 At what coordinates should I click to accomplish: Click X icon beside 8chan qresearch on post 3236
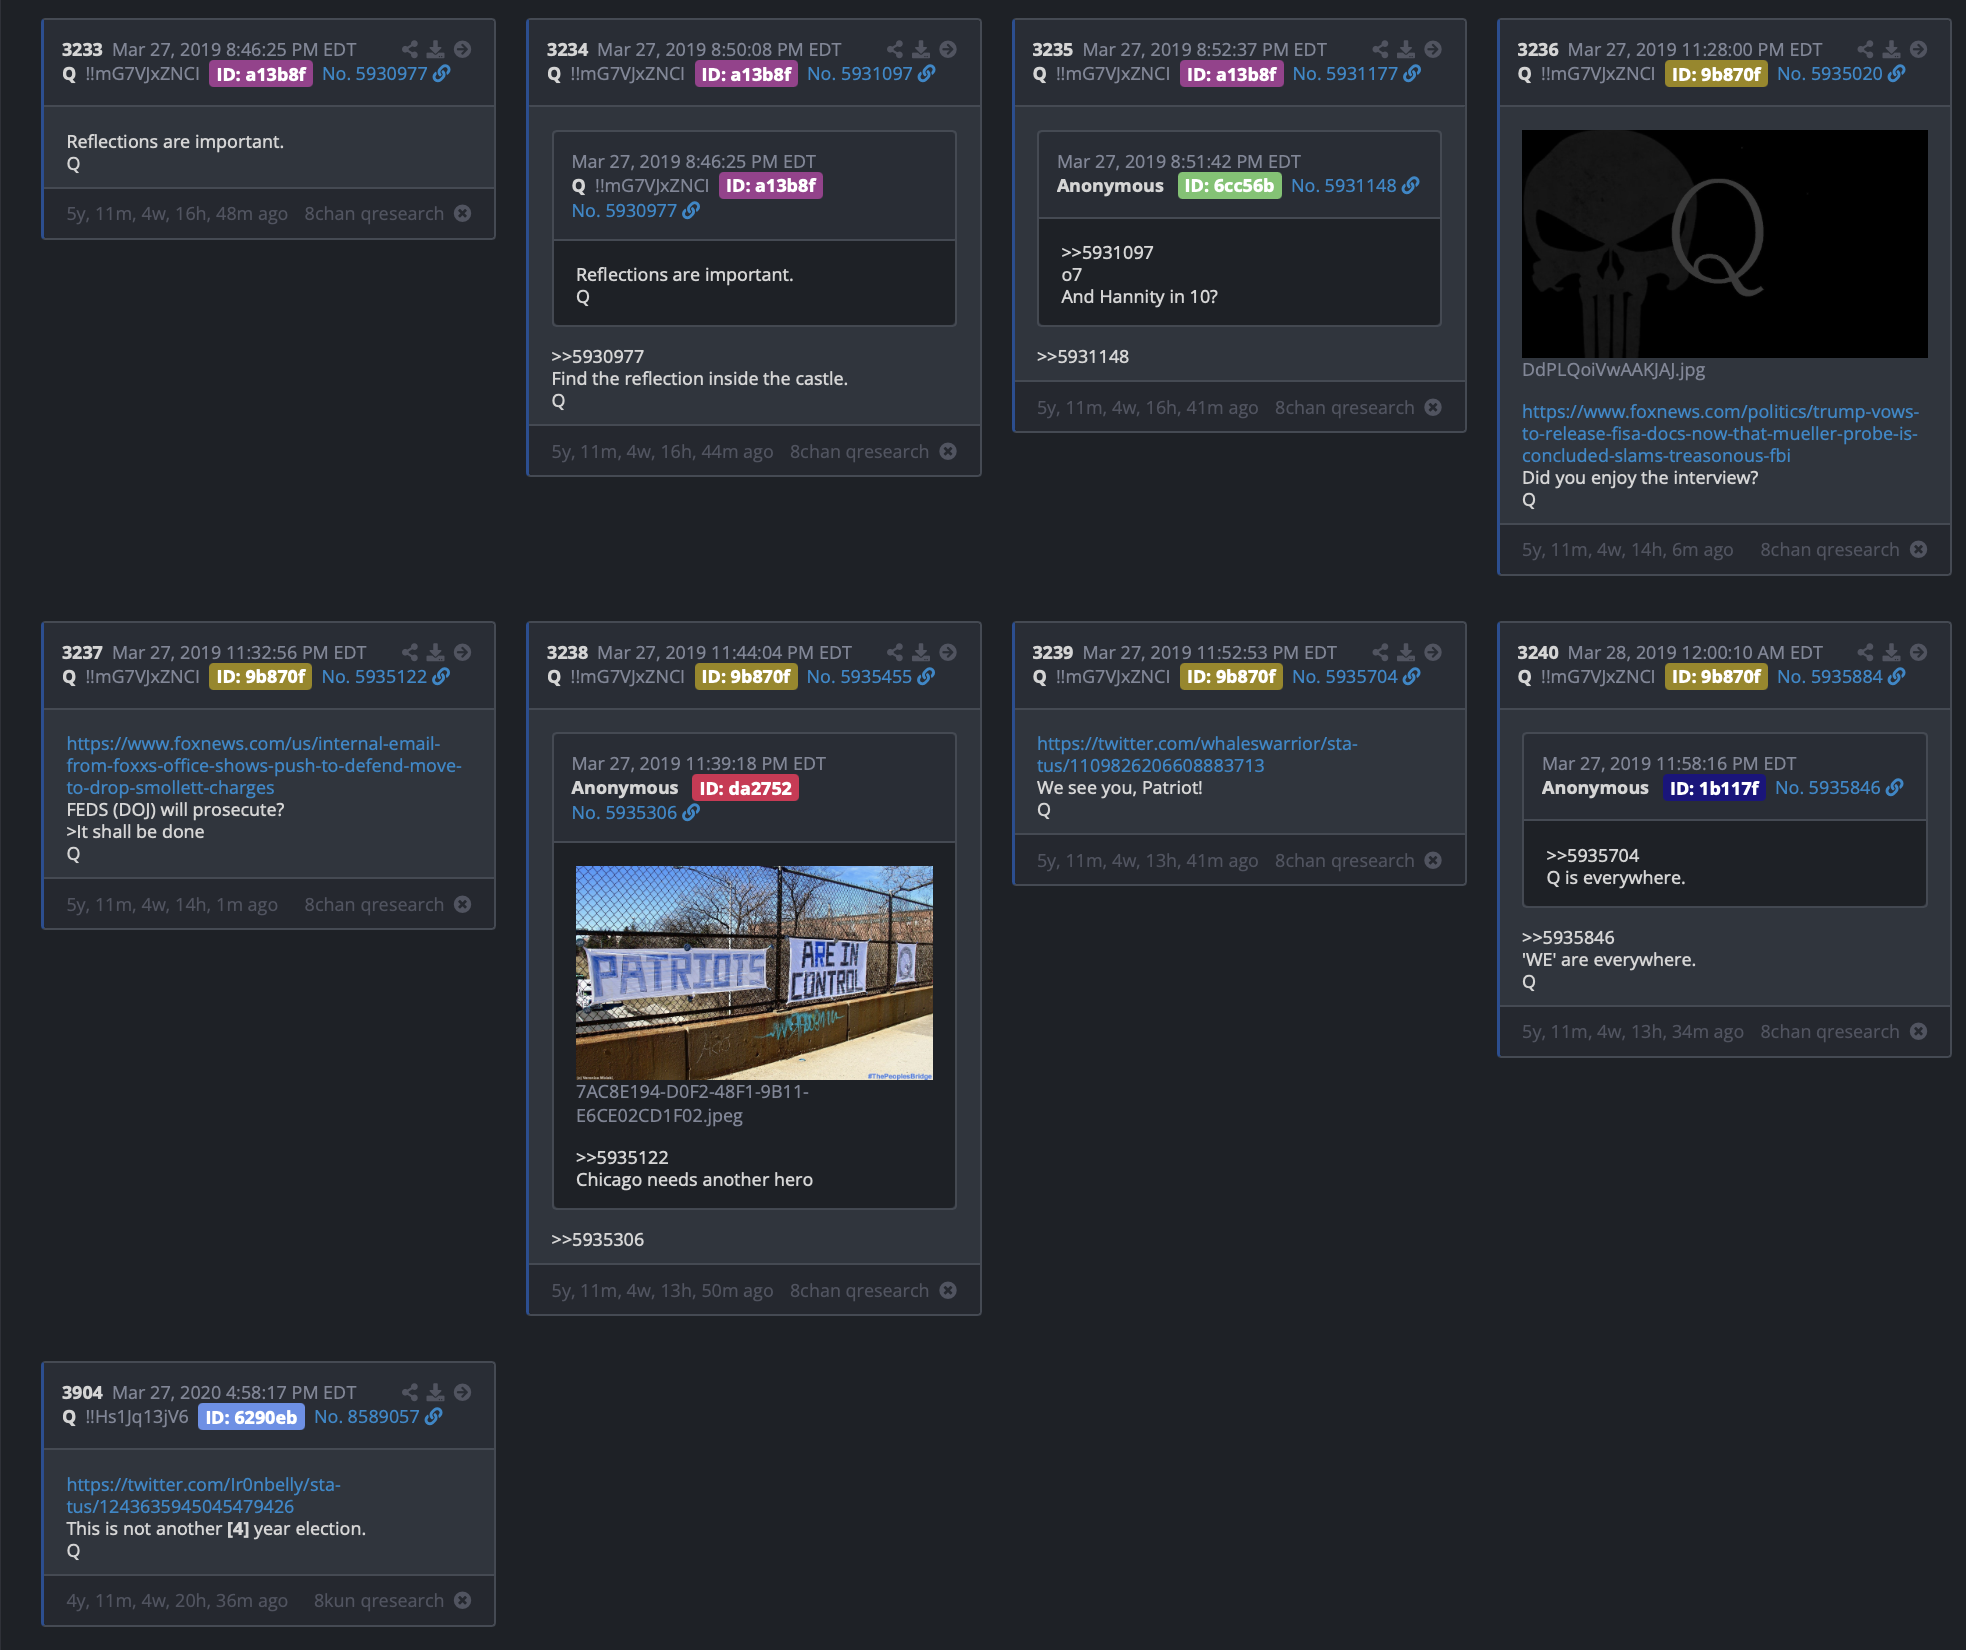[x=1918, y=549]
